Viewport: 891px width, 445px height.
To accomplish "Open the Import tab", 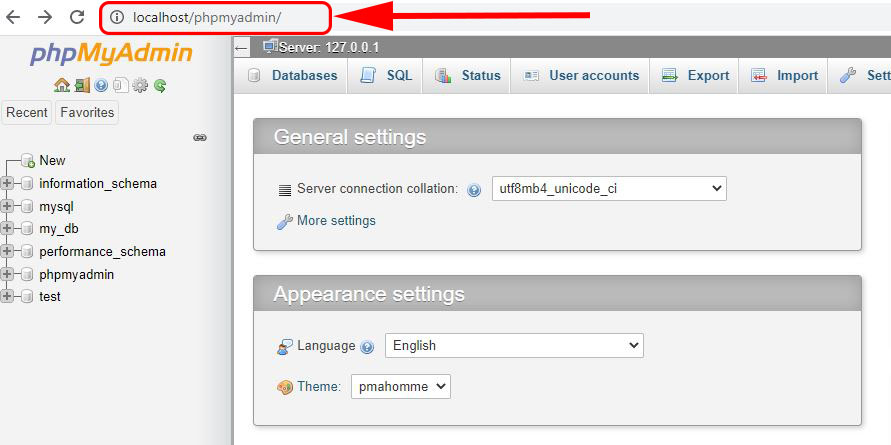I will 782,76.
